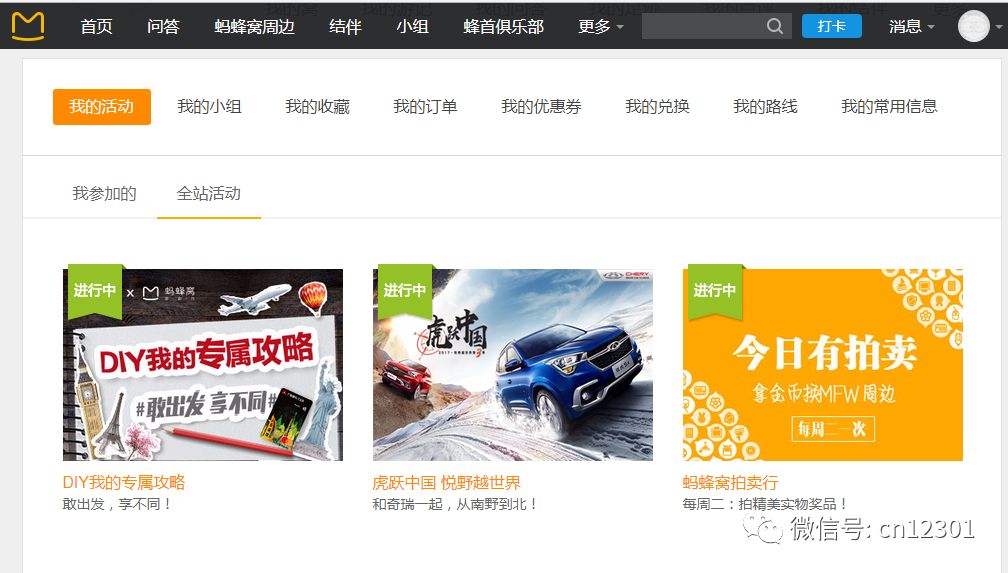Switch to 我的收藏 tab
The image size is (1008, 573).
[318, 107]
